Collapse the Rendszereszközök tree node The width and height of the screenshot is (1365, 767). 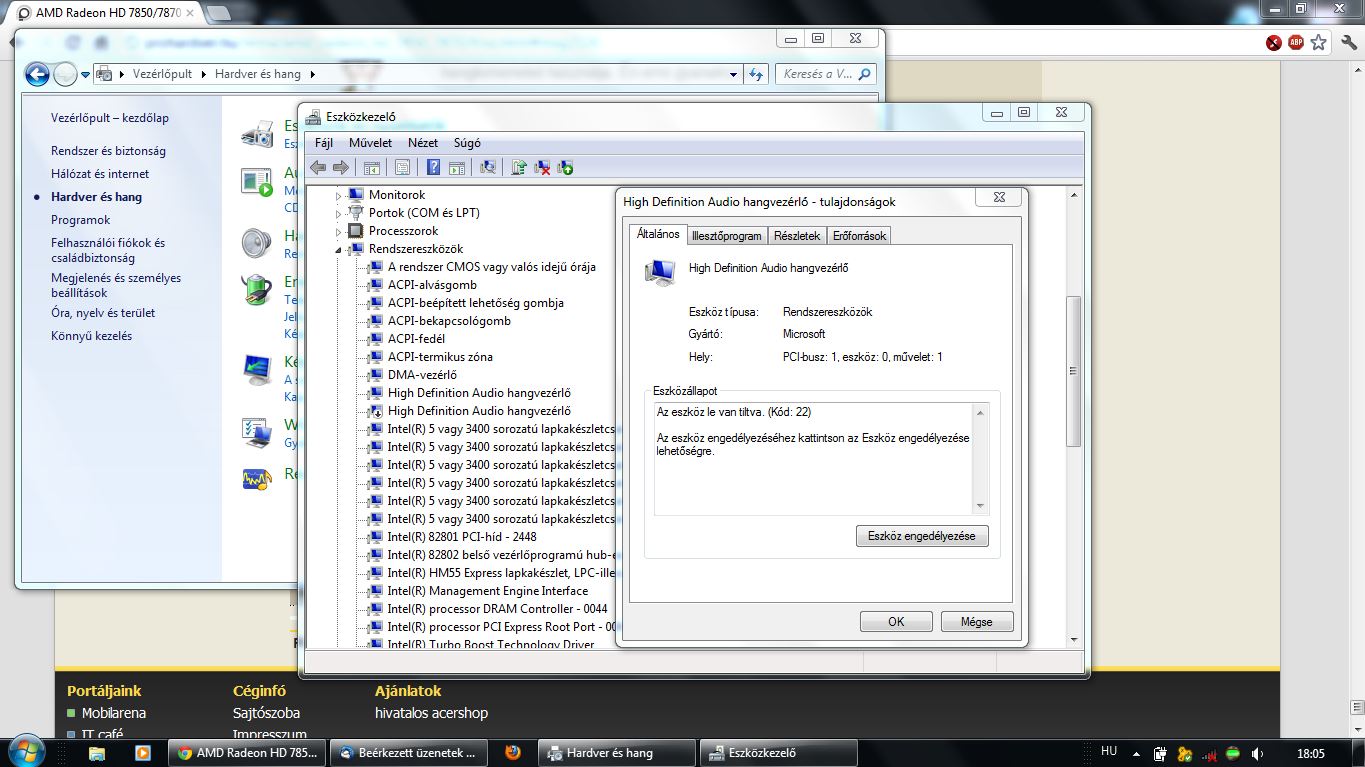pos(338,249)
